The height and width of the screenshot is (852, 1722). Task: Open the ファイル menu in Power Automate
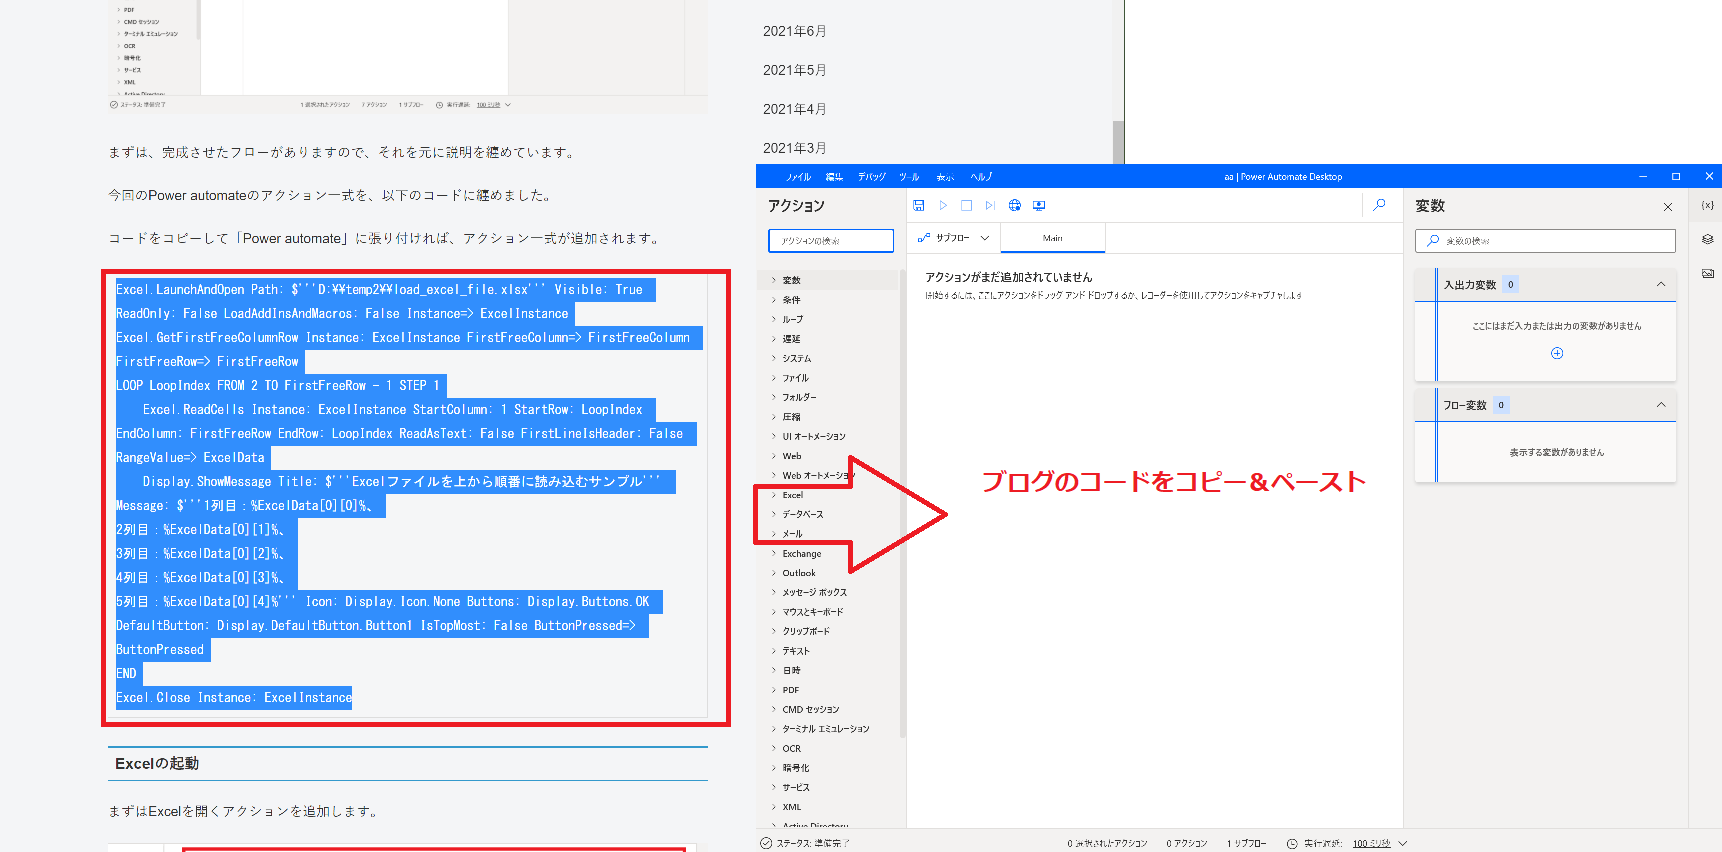point(798,177)
